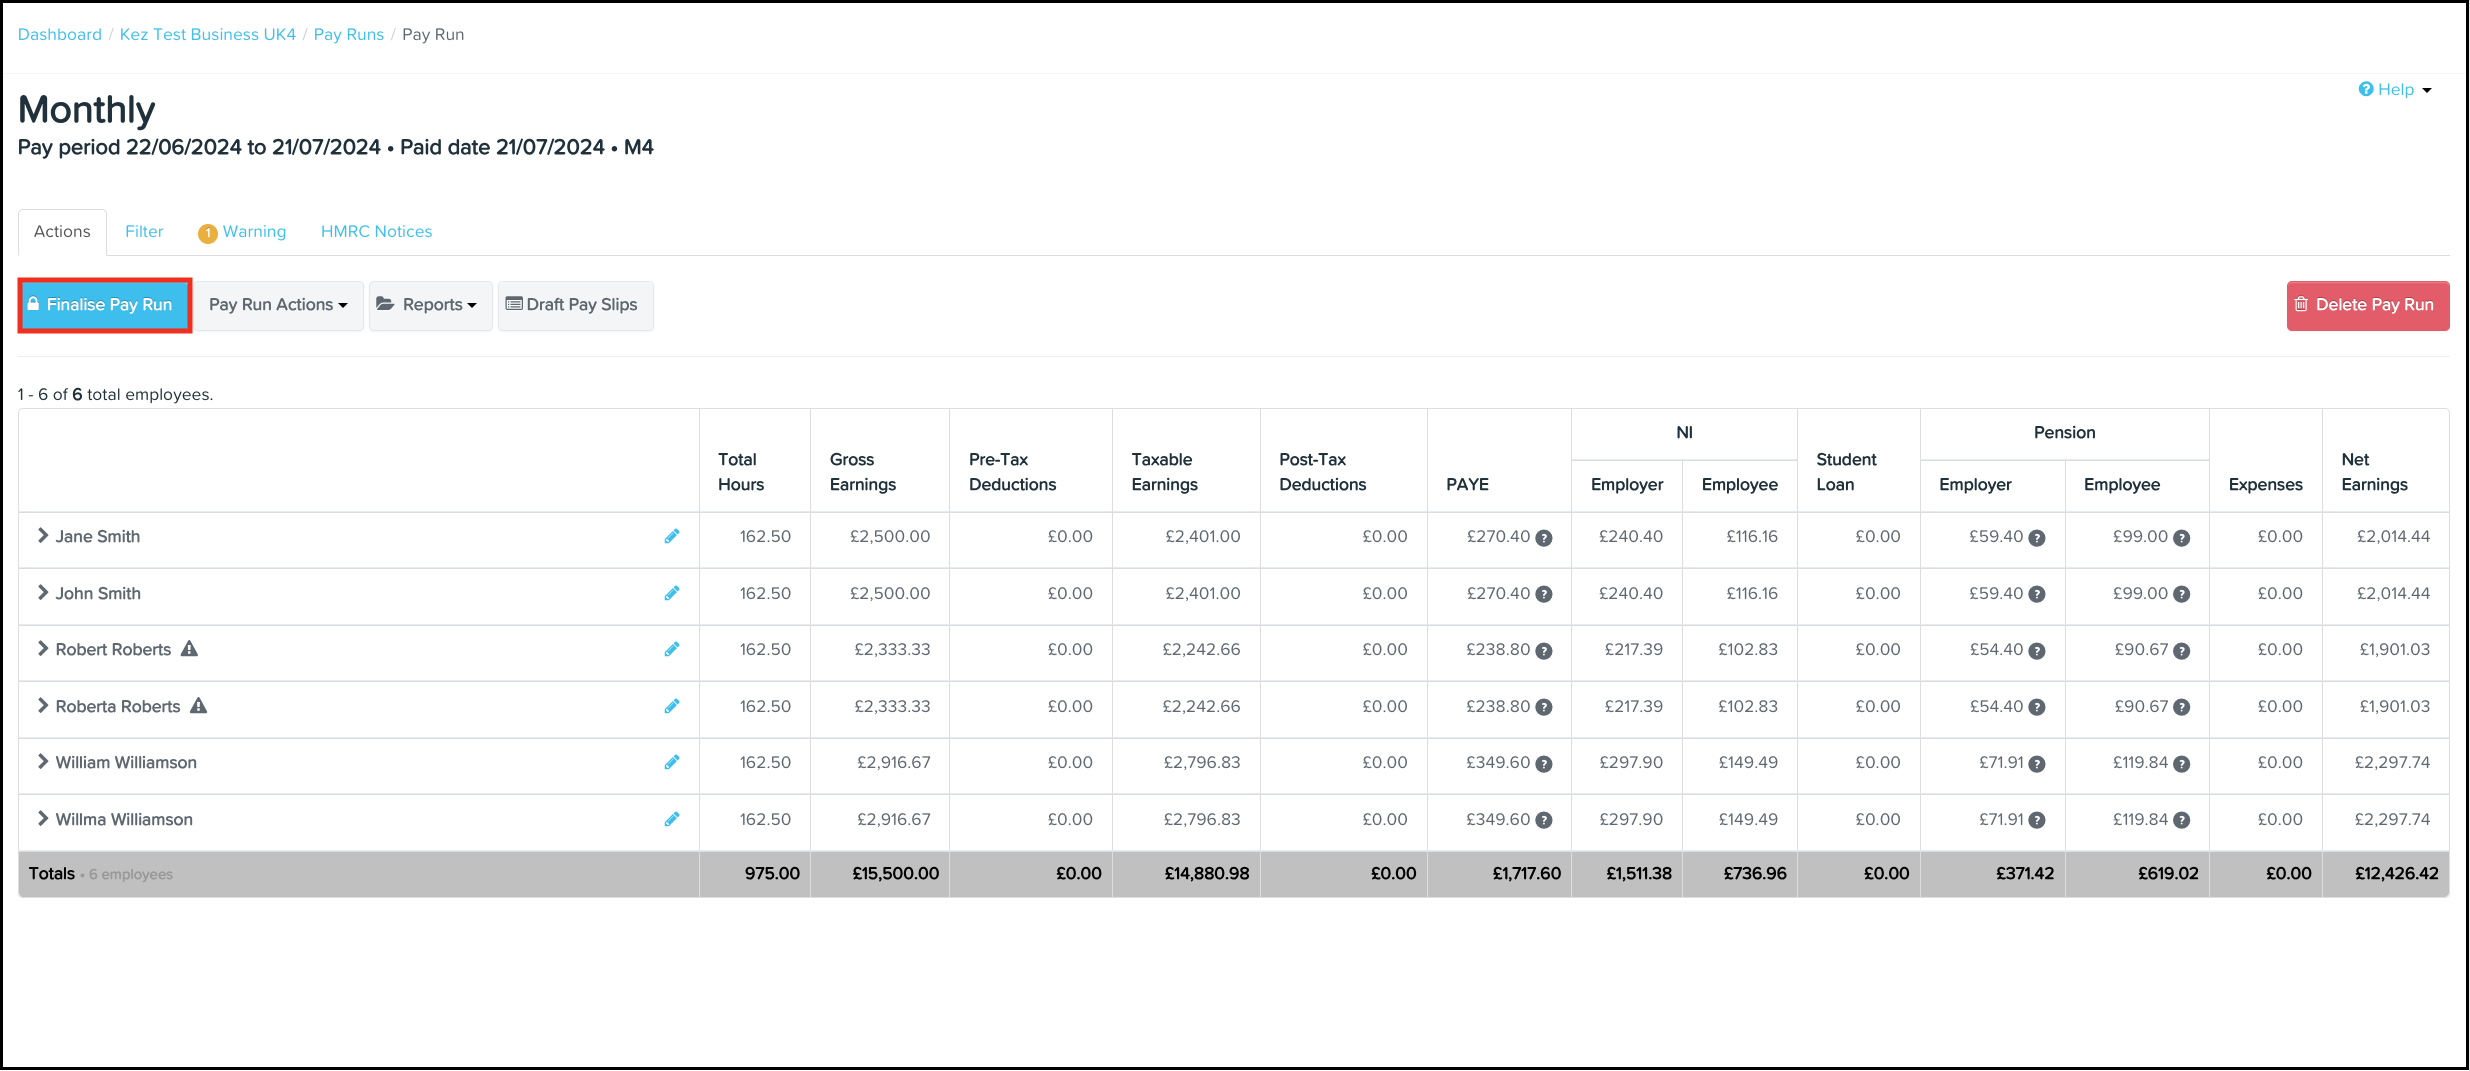
Task: Click the edit pencil for Willma Williamson
Action: coord(672,820)
